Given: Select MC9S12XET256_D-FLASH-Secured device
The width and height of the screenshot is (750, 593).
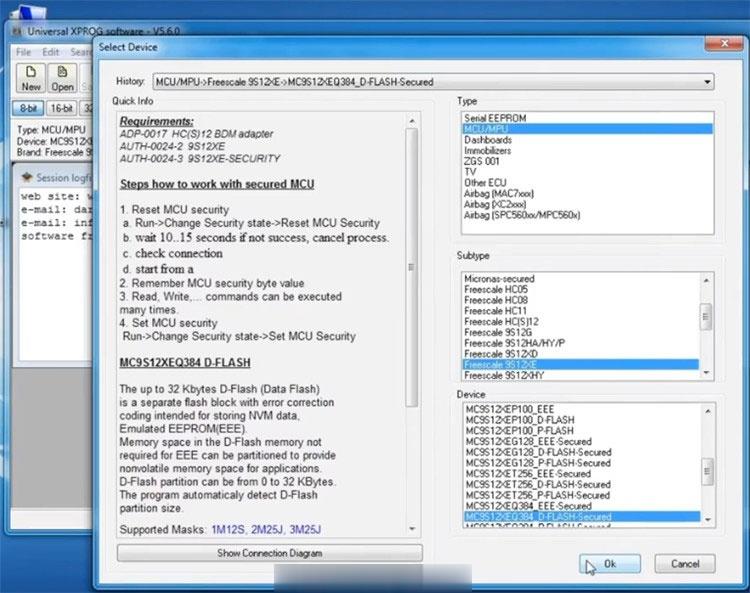Looking at the screenshot, I should coord(582,484).
